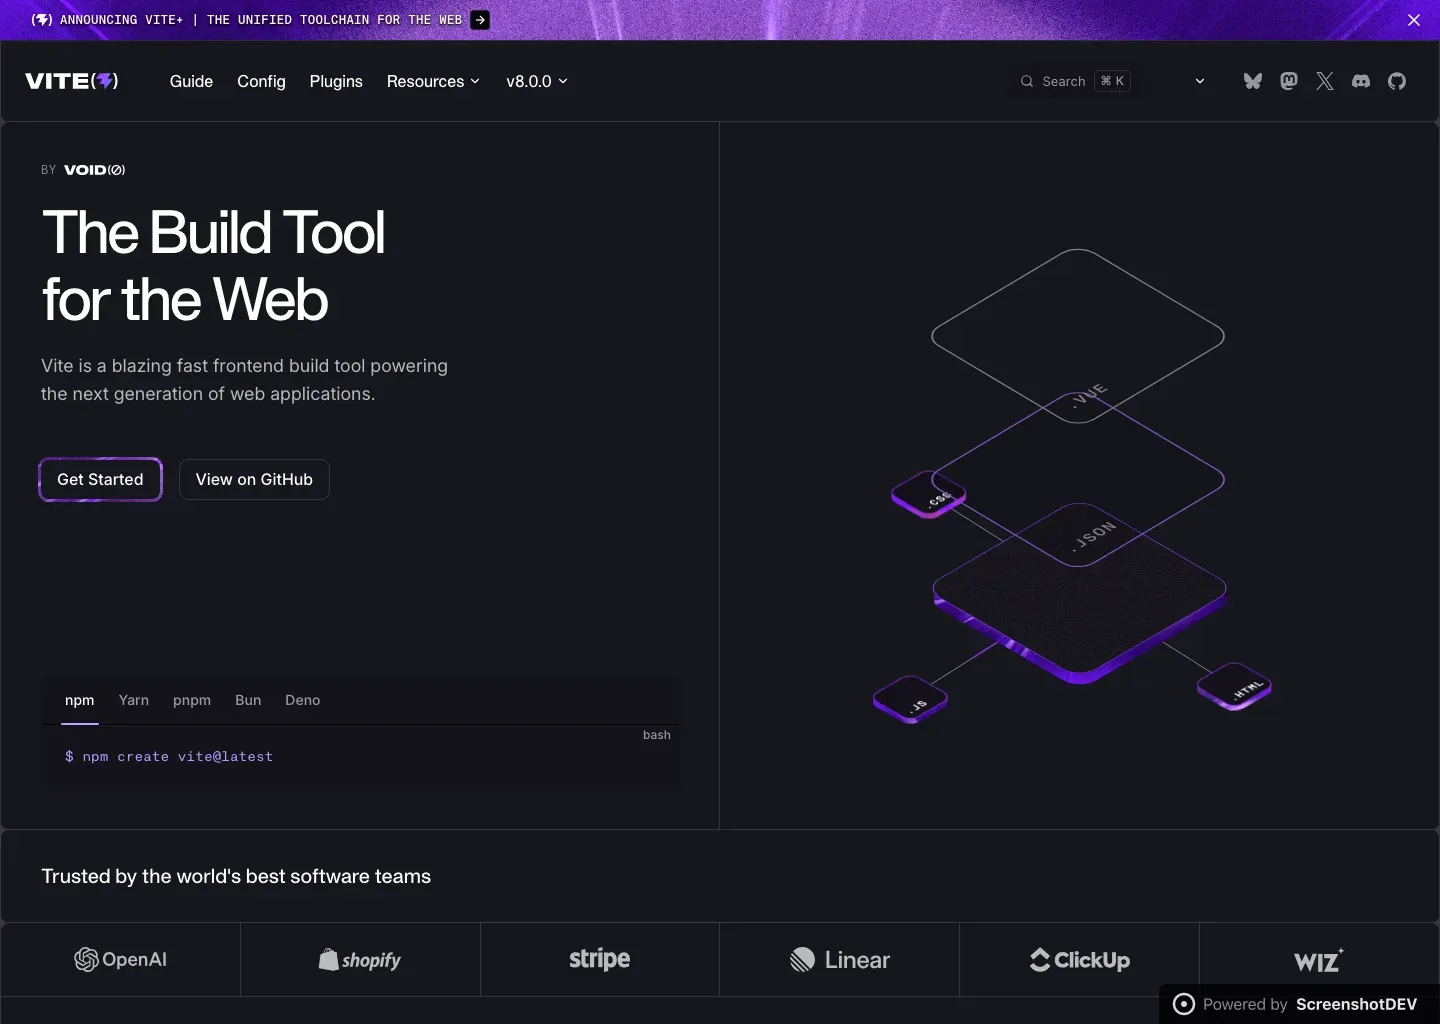
Task: Click the npm create vite@latest command text
Action: coord(169,757)
